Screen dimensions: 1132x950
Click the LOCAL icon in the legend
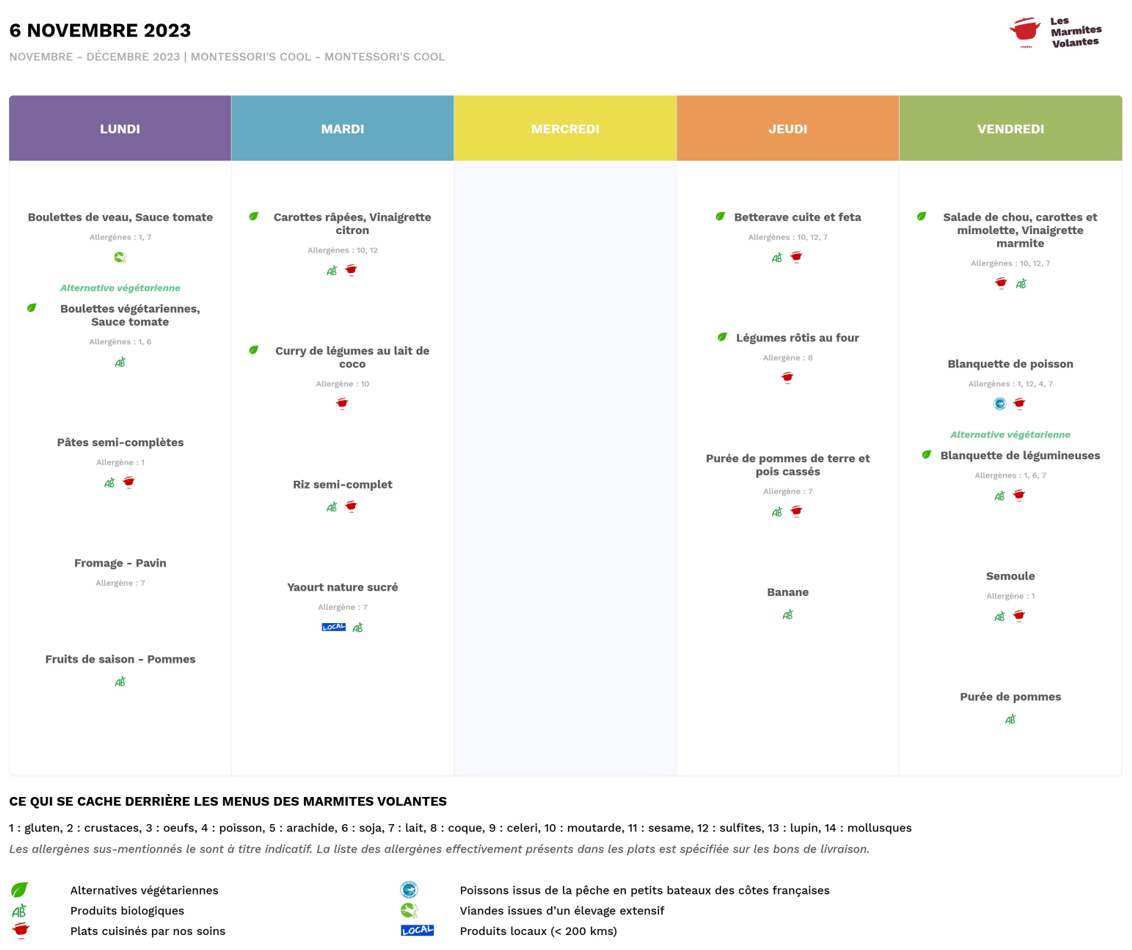(417, 931)
